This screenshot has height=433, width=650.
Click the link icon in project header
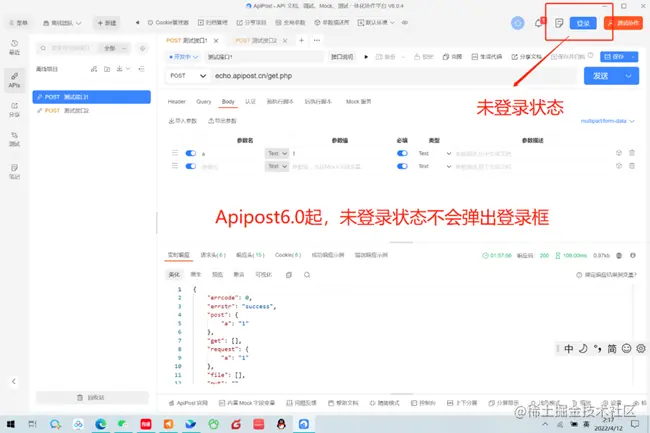point(94,69)
